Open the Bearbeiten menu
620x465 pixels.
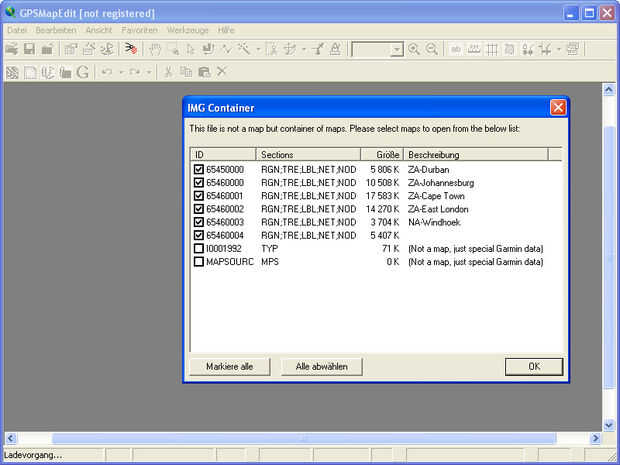[56, 30]
